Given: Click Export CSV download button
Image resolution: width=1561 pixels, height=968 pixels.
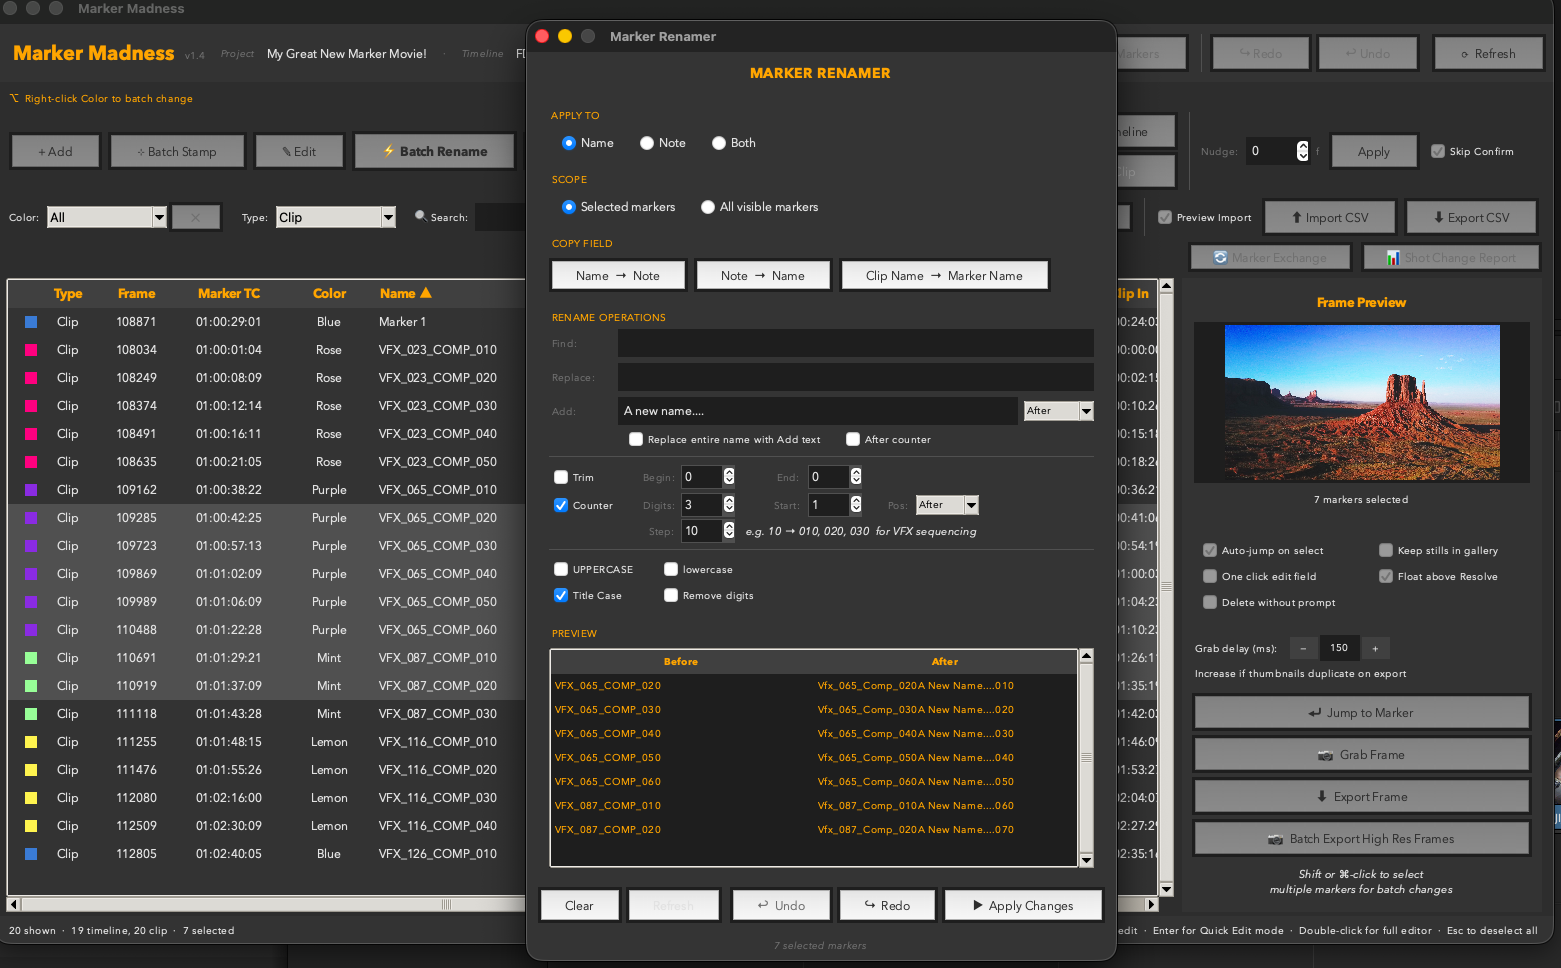Looking at the screenshot, I should click(1471, 217).
